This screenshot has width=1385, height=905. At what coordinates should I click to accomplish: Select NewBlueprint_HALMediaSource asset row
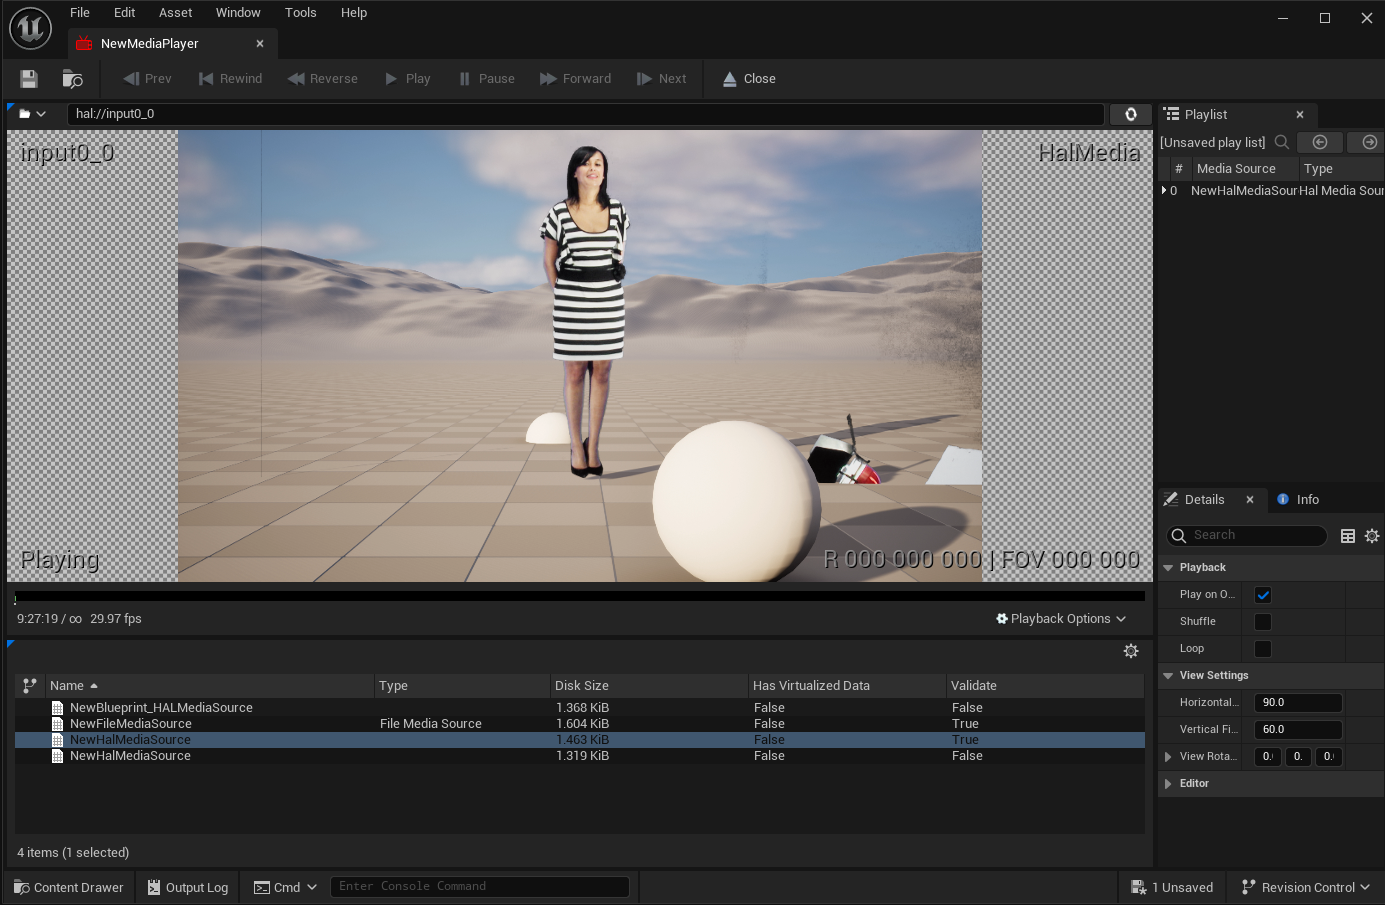pos(580,708)
